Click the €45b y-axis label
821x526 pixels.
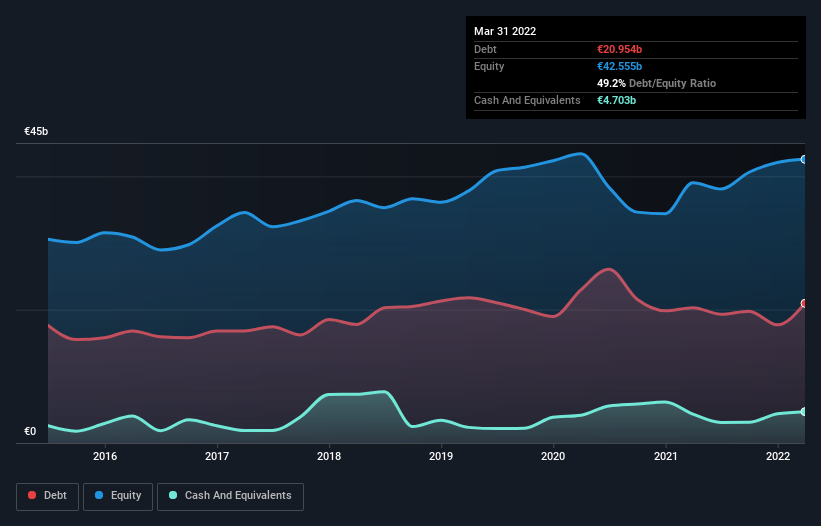click(x=36, y=131)
